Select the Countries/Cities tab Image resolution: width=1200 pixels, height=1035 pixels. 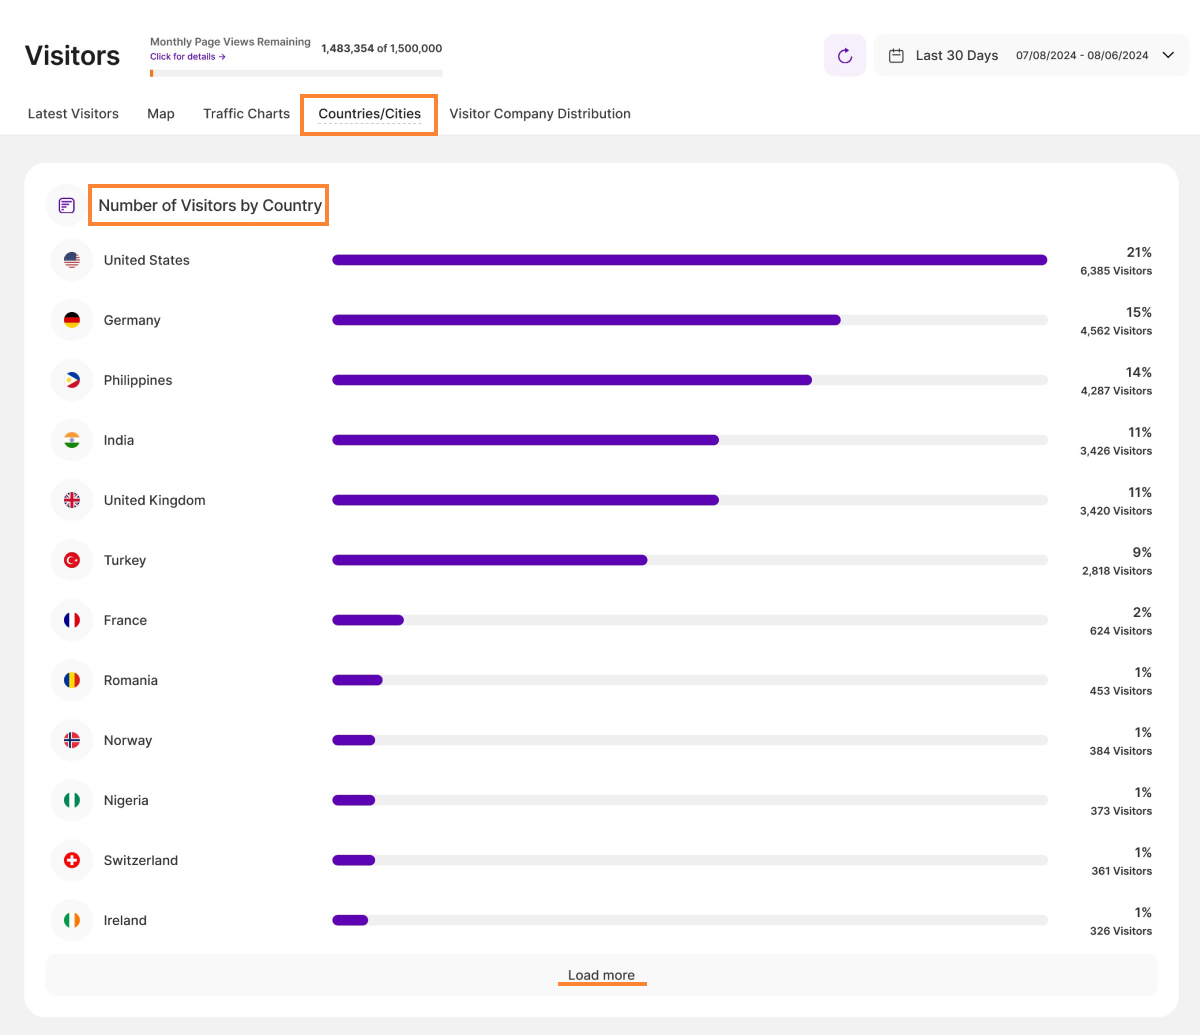point(369,114)
